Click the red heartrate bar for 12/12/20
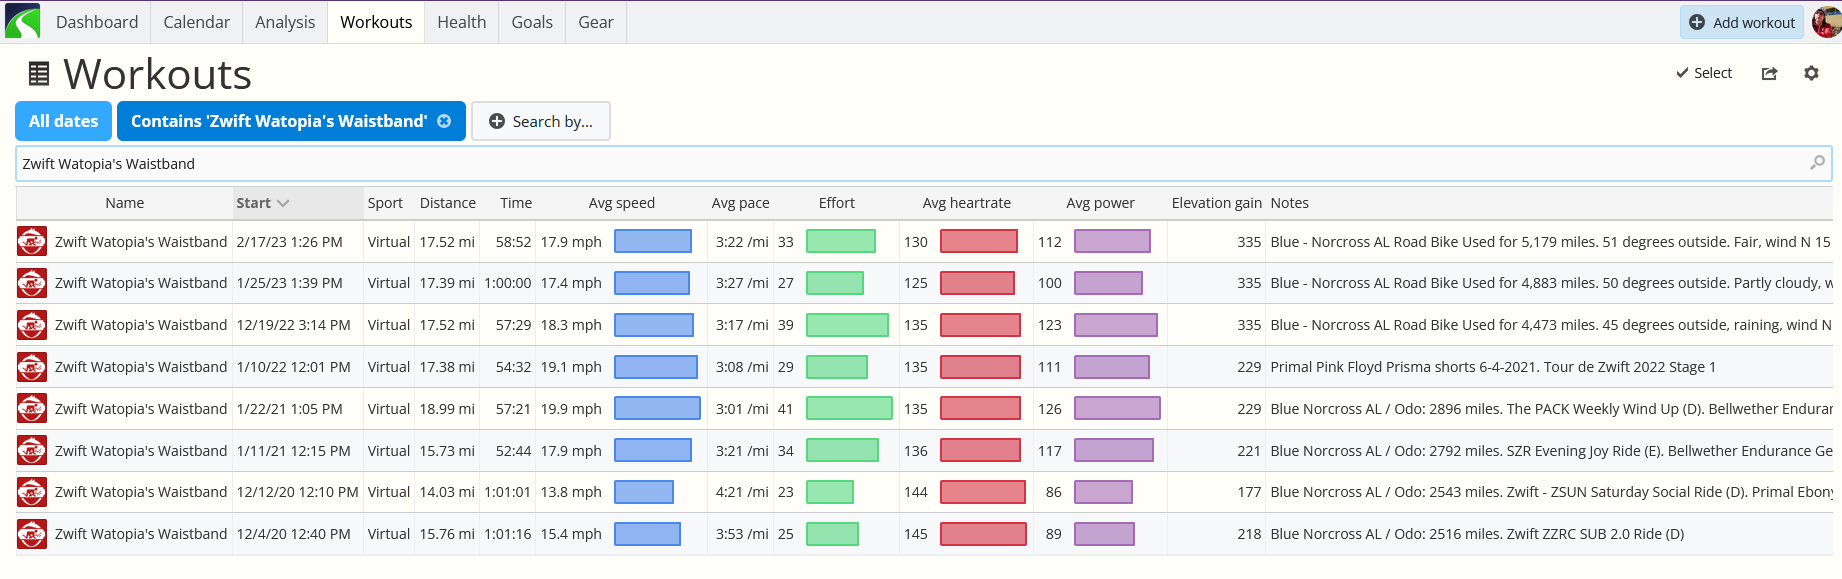 click(x=982, y=492)
